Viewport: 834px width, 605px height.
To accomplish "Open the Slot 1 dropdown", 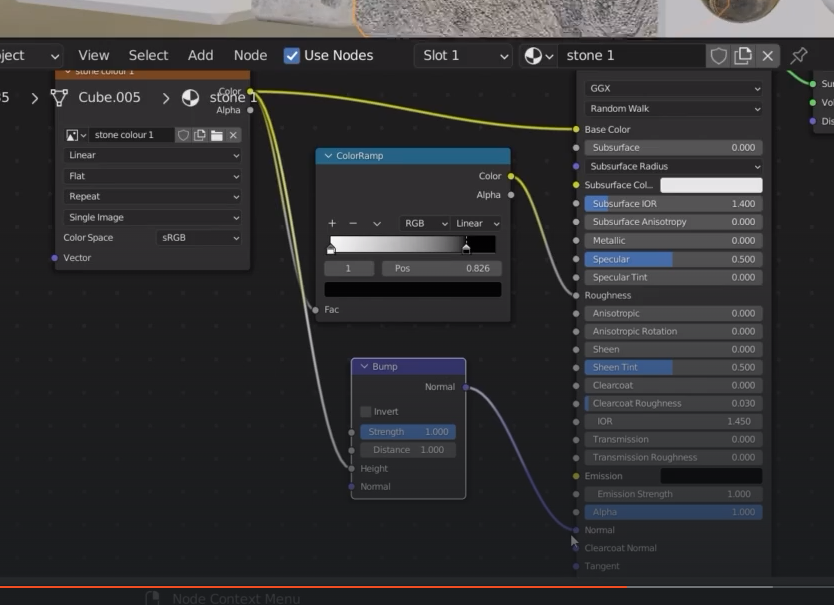I will pos(463,55).
